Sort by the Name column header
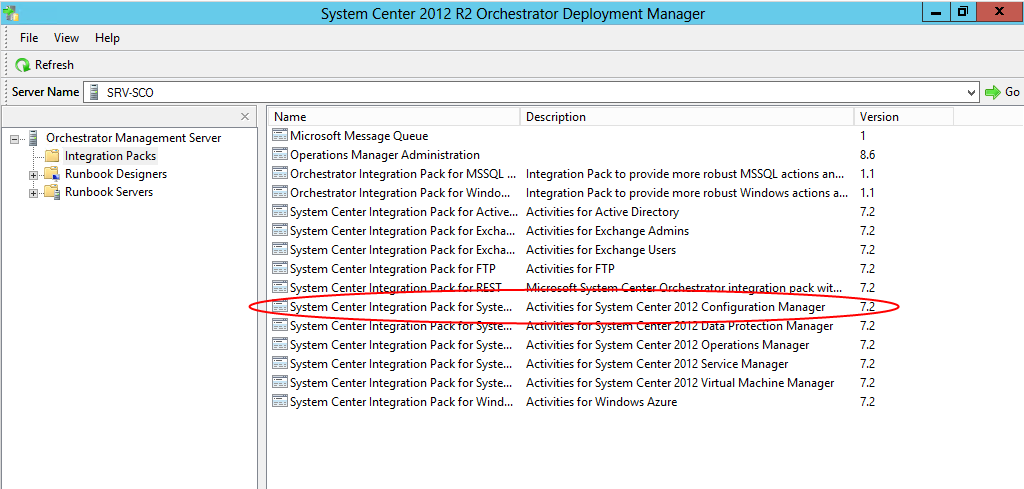This screenshot has width=1024, height=489. tap(394, 117)
